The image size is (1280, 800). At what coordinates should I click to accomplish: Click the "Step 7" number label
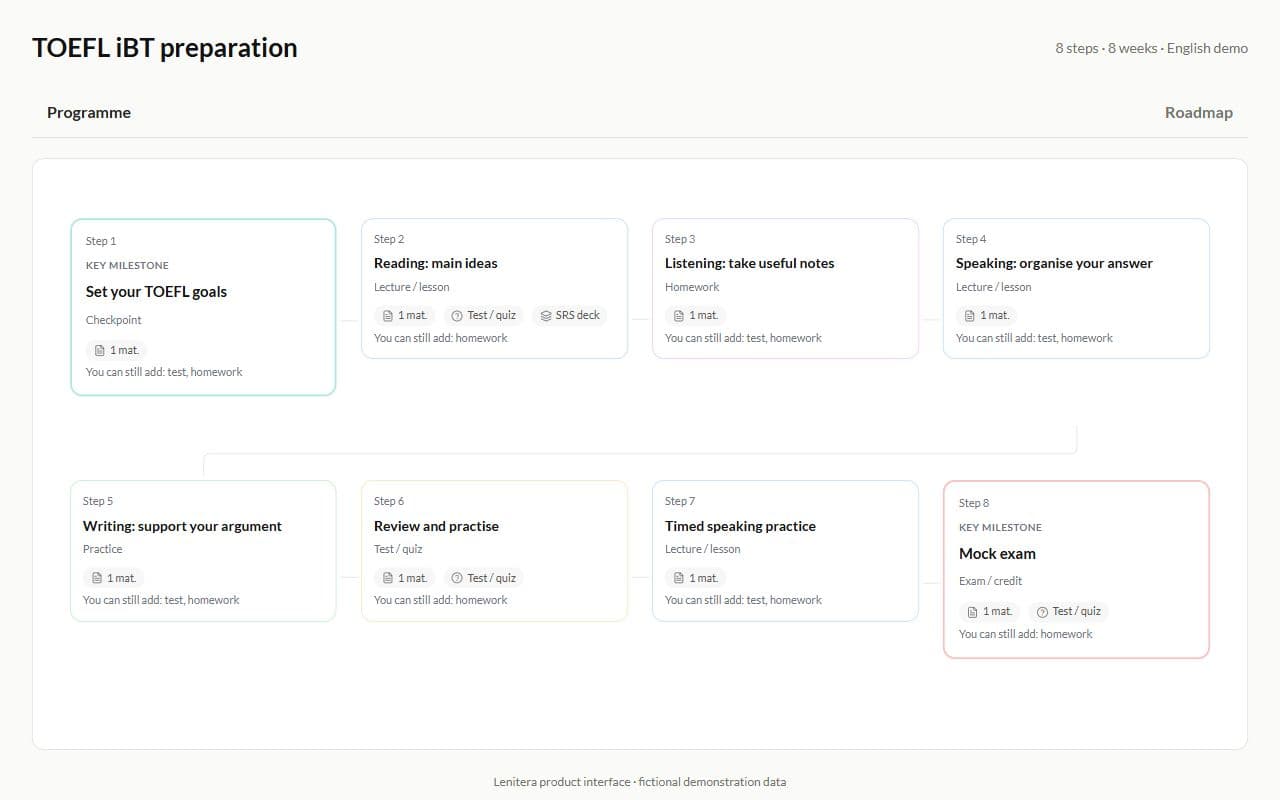coord(680,501)
